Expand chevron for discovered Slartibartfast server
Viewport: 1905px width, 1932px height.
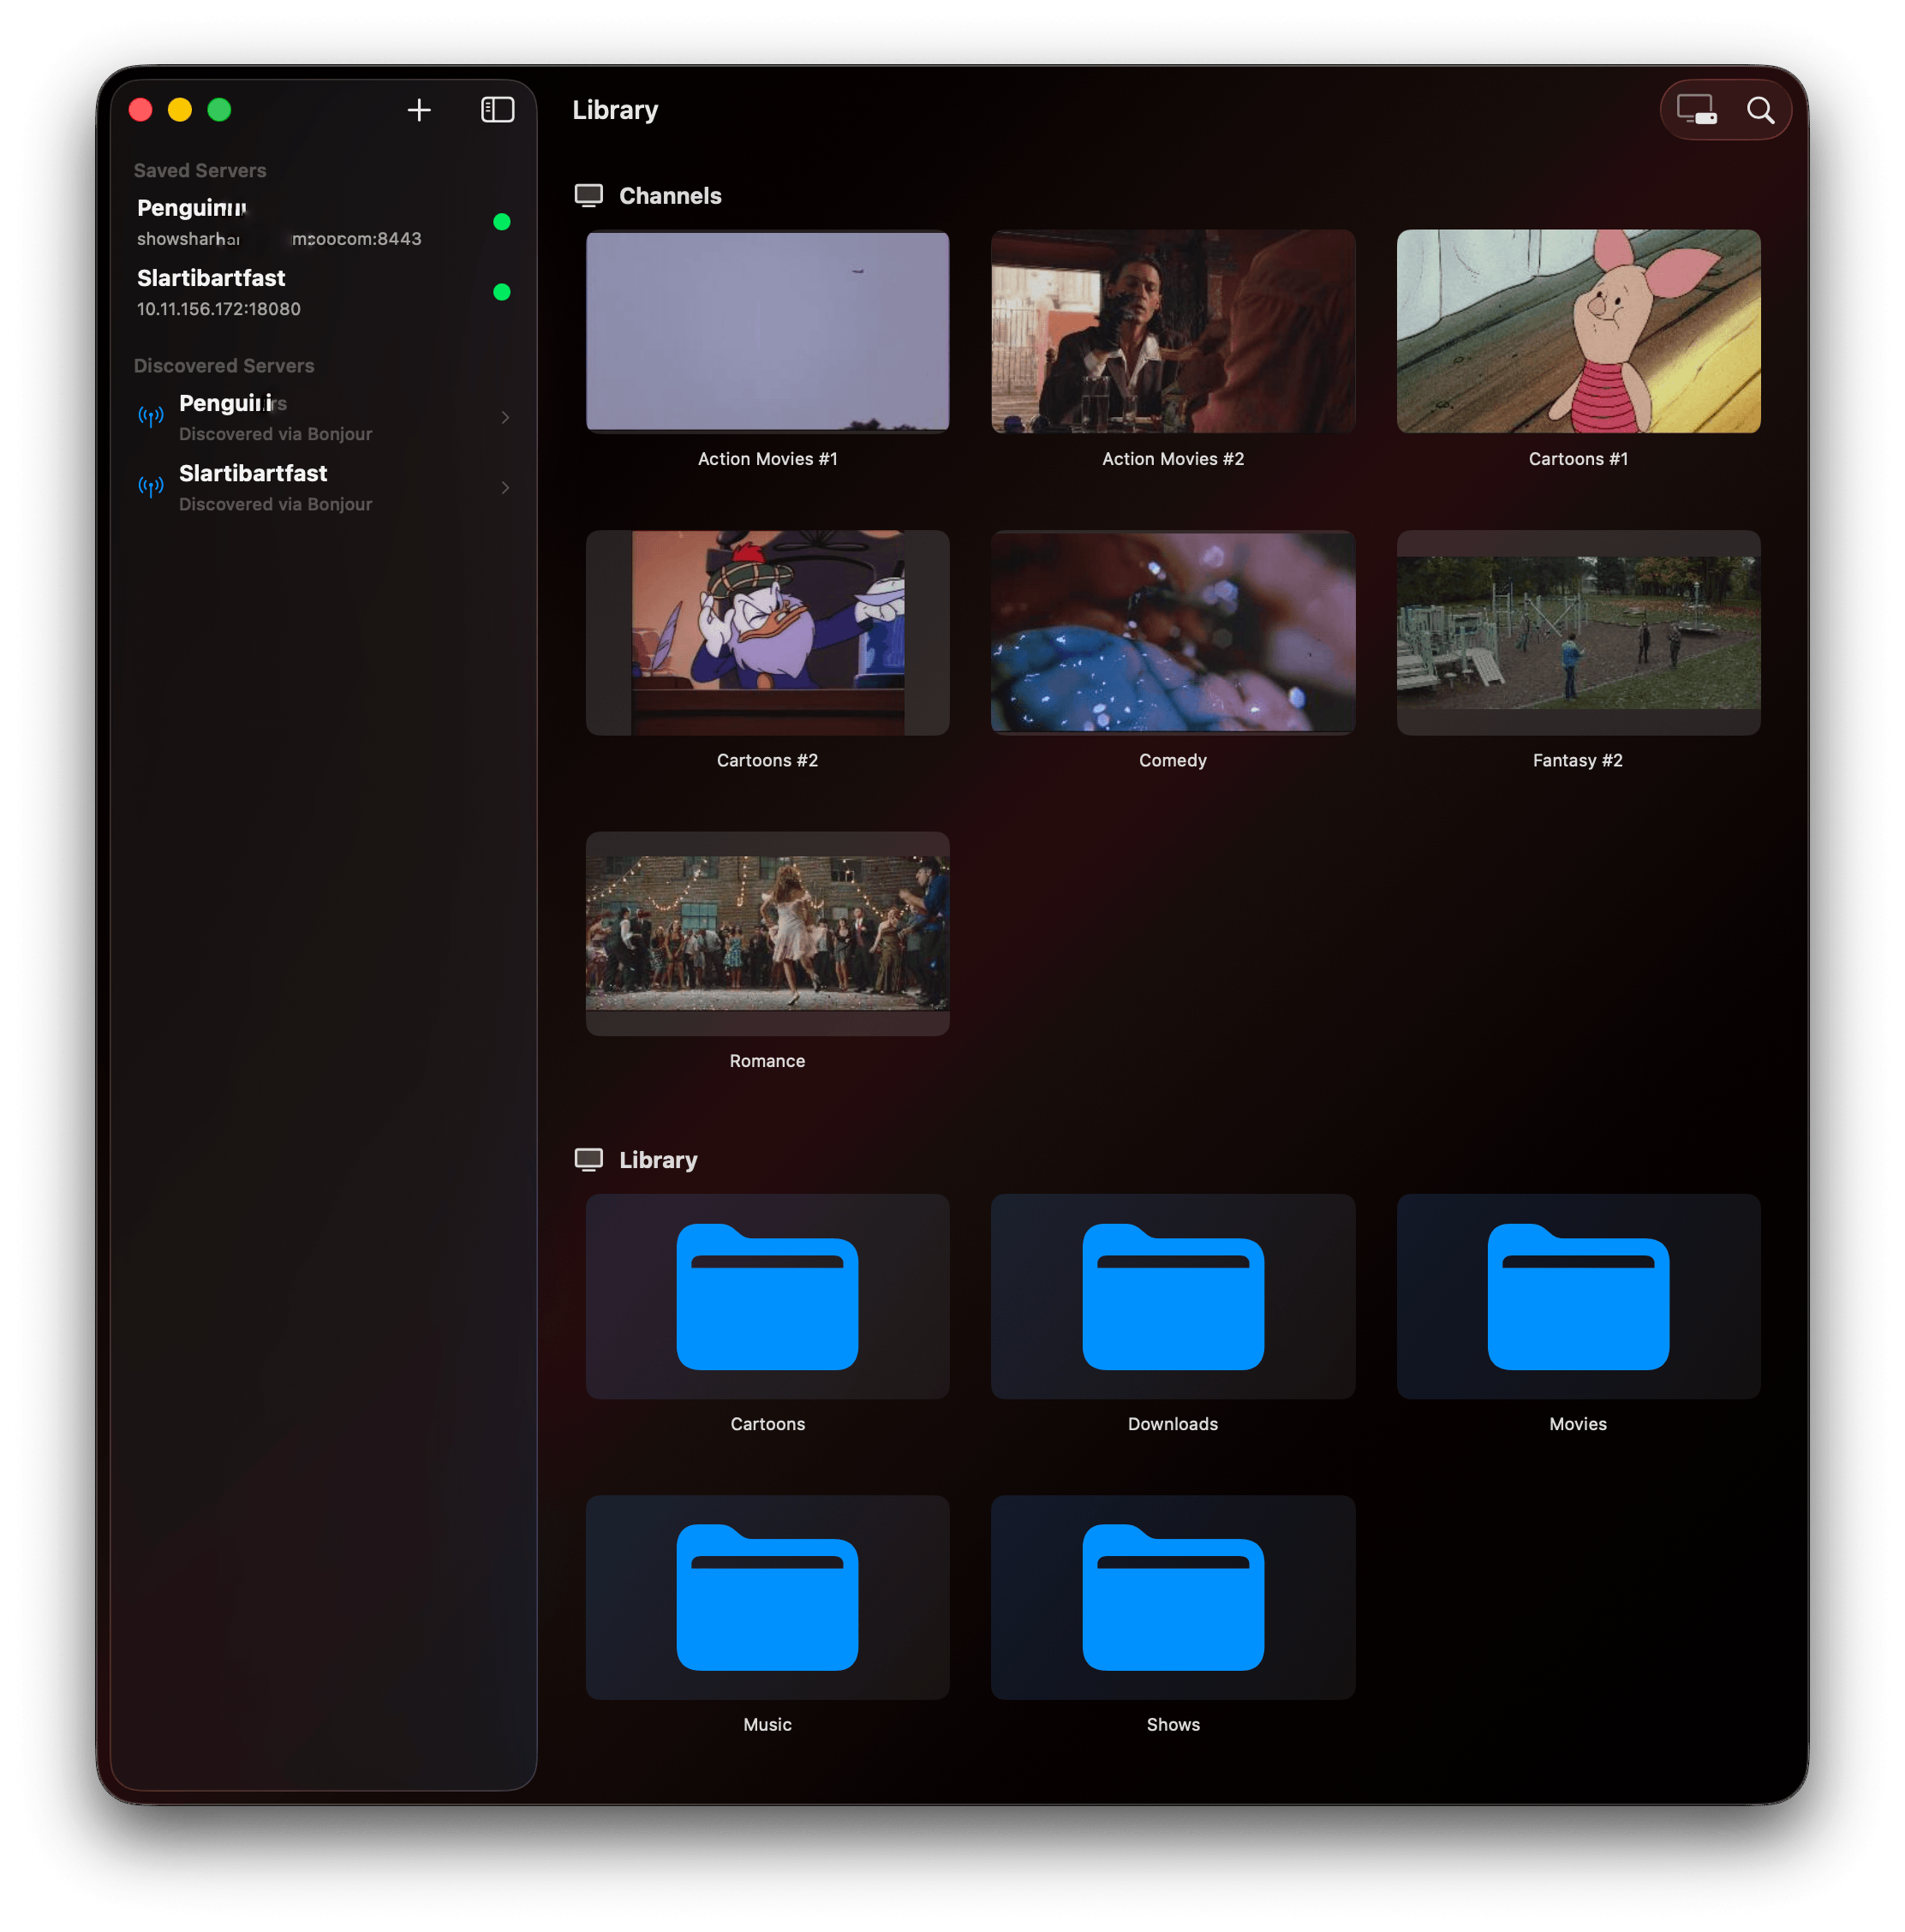click(505, 488)
